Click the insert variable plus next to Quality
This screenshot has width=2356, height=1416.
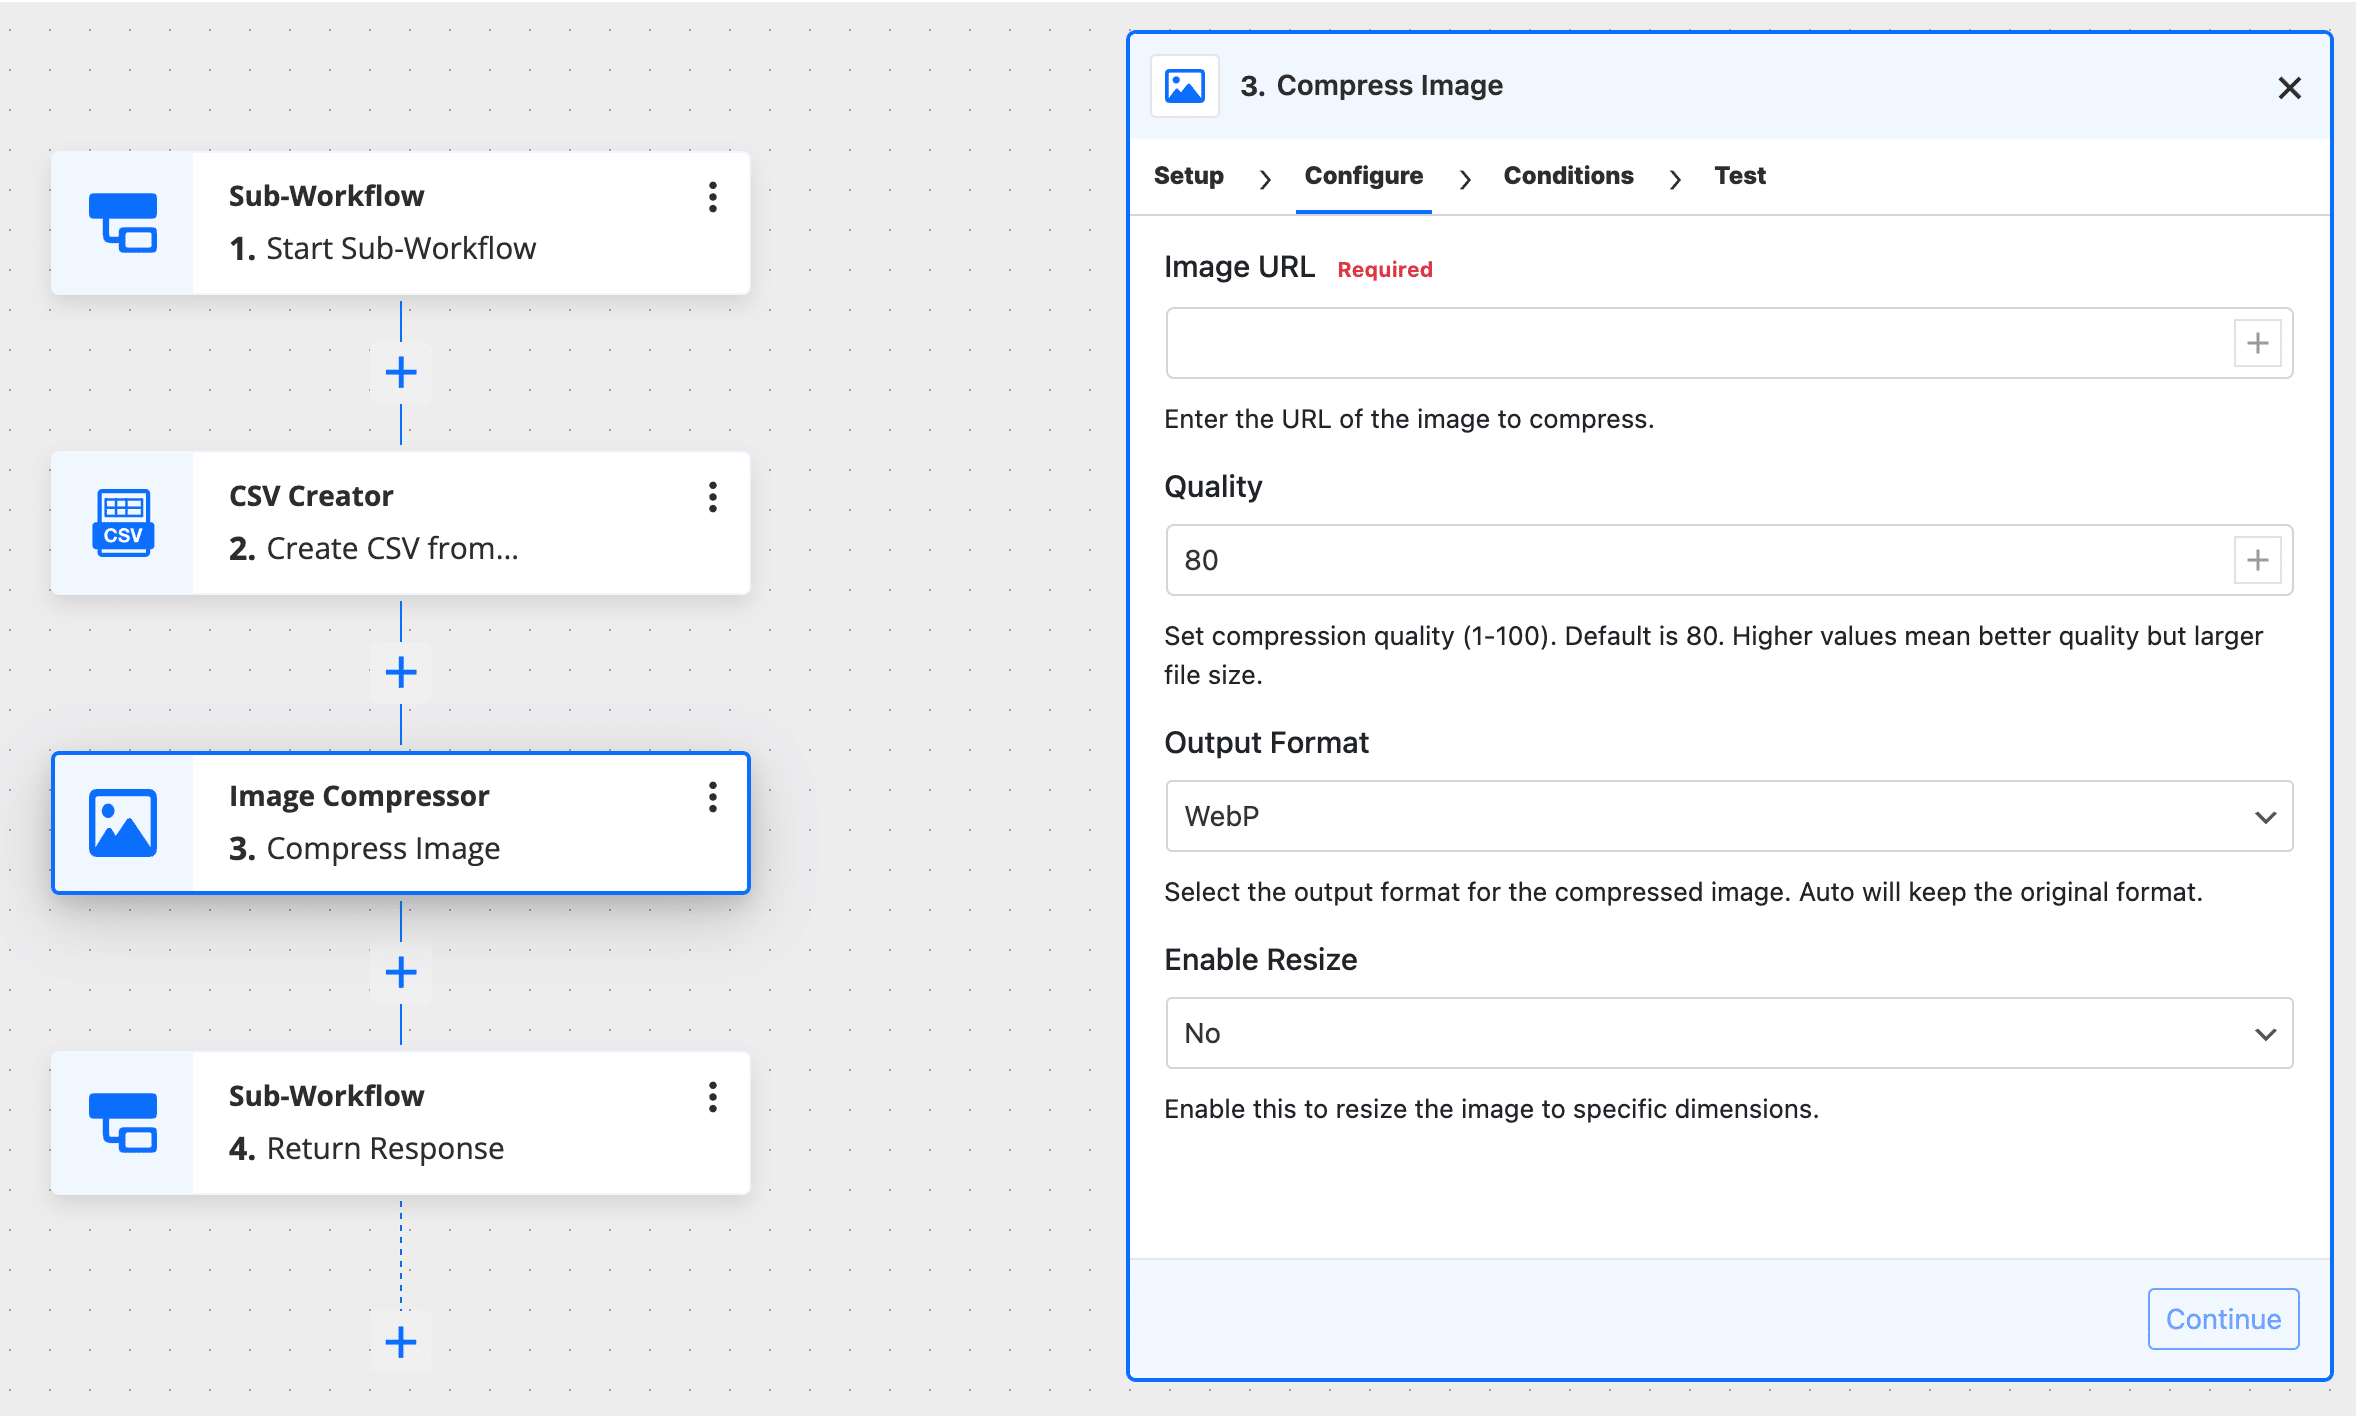pos(2257,560)
